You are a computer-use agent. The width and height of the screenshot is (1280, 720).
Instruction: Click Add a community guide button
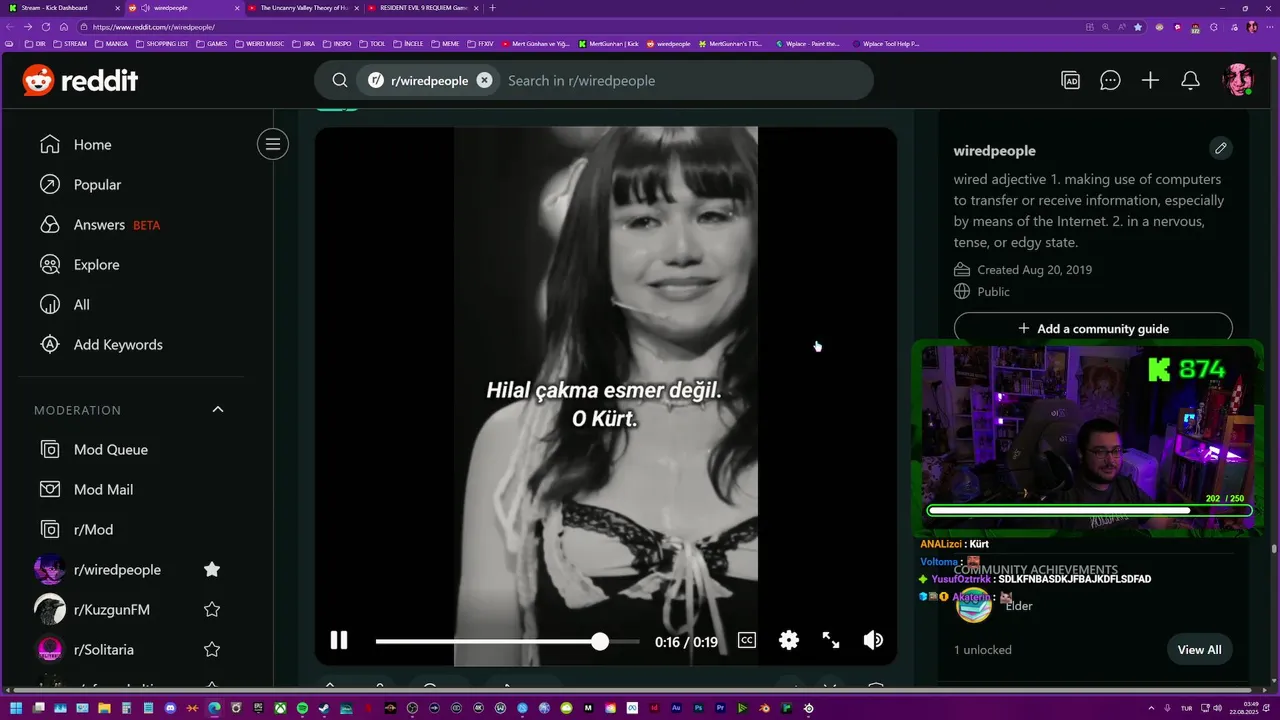[x=1093, y=328]
